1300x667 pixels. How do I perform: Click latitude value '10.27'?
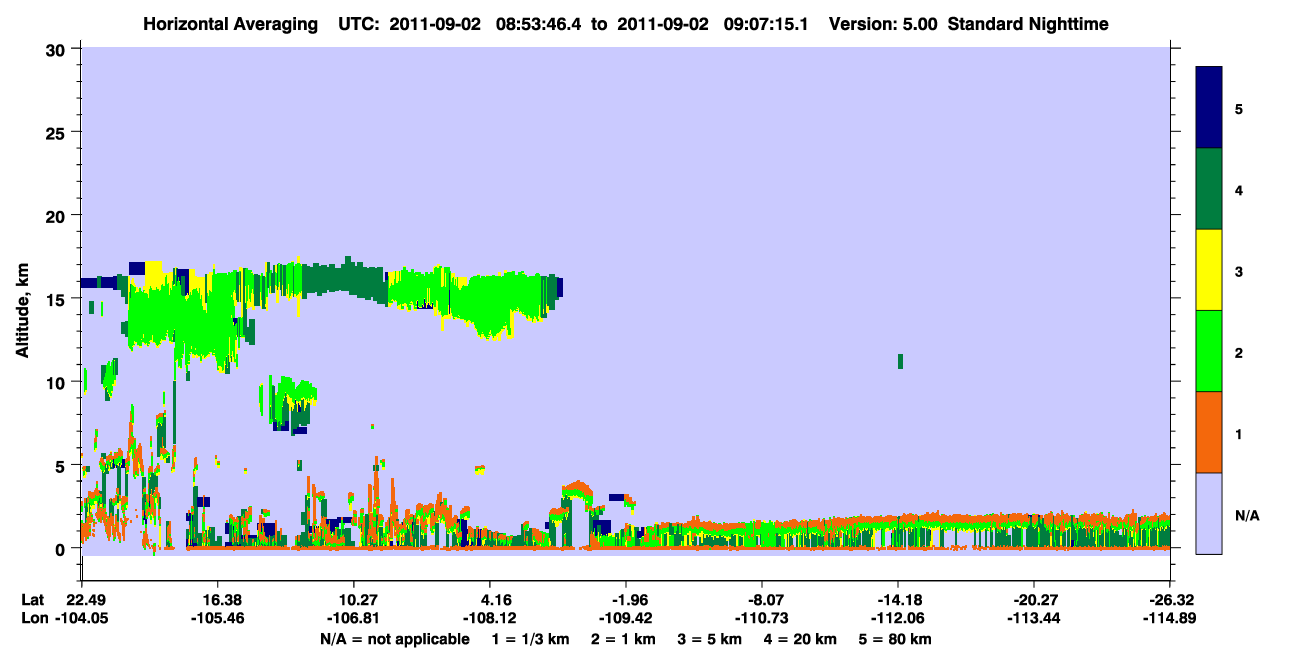pyautogui.click(x=354, y=600)
